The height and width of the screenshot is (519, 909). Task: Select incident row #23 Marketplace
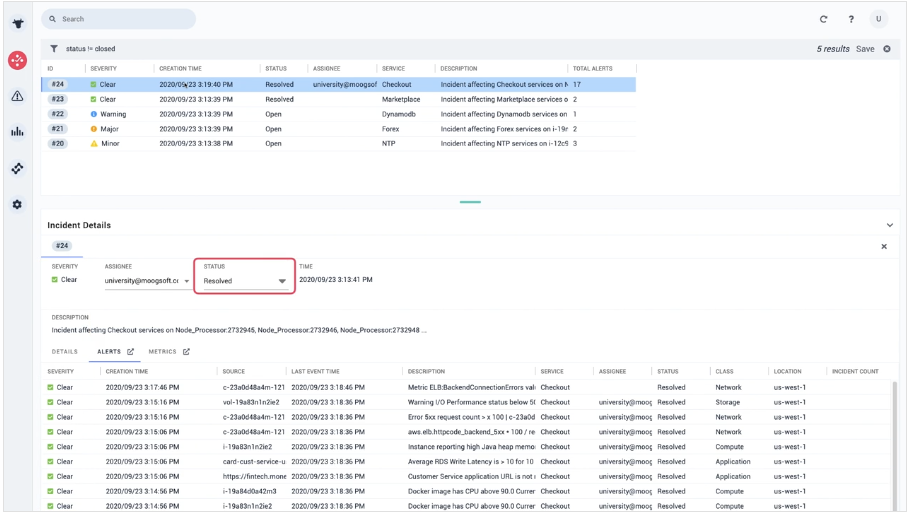339,99
